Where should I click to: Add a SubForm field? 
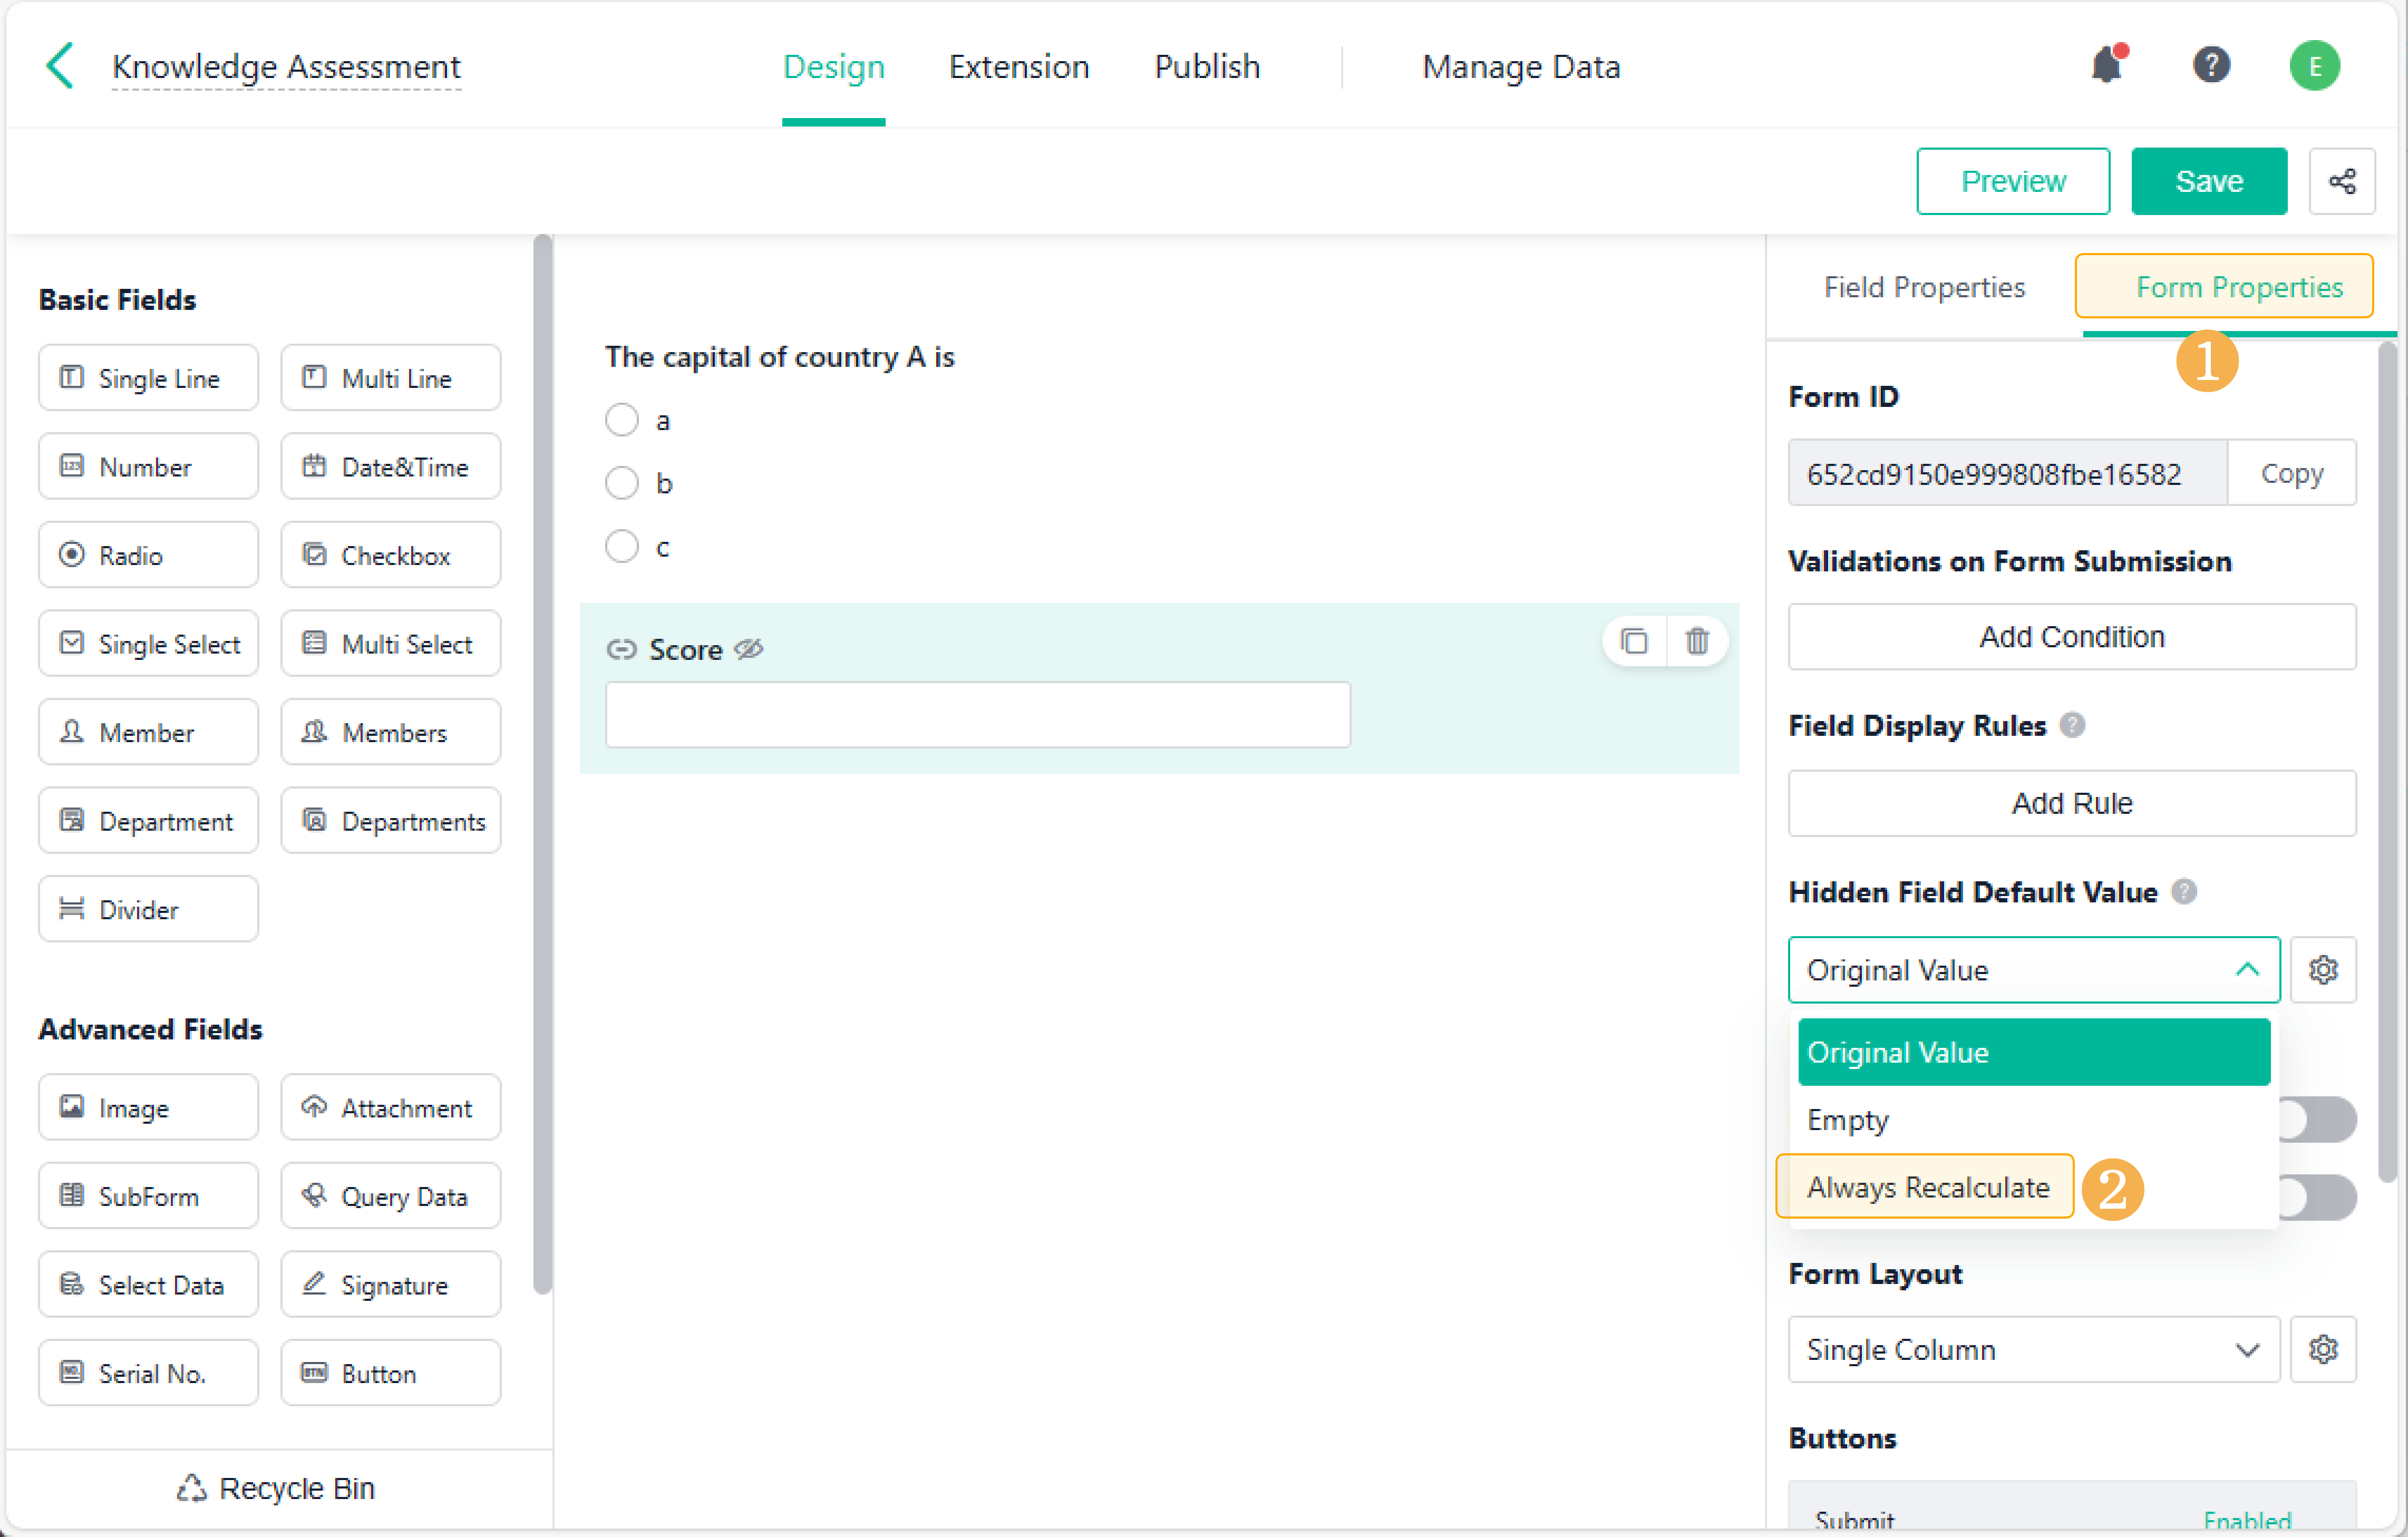pyautogui.click(x=148, y=1196)
